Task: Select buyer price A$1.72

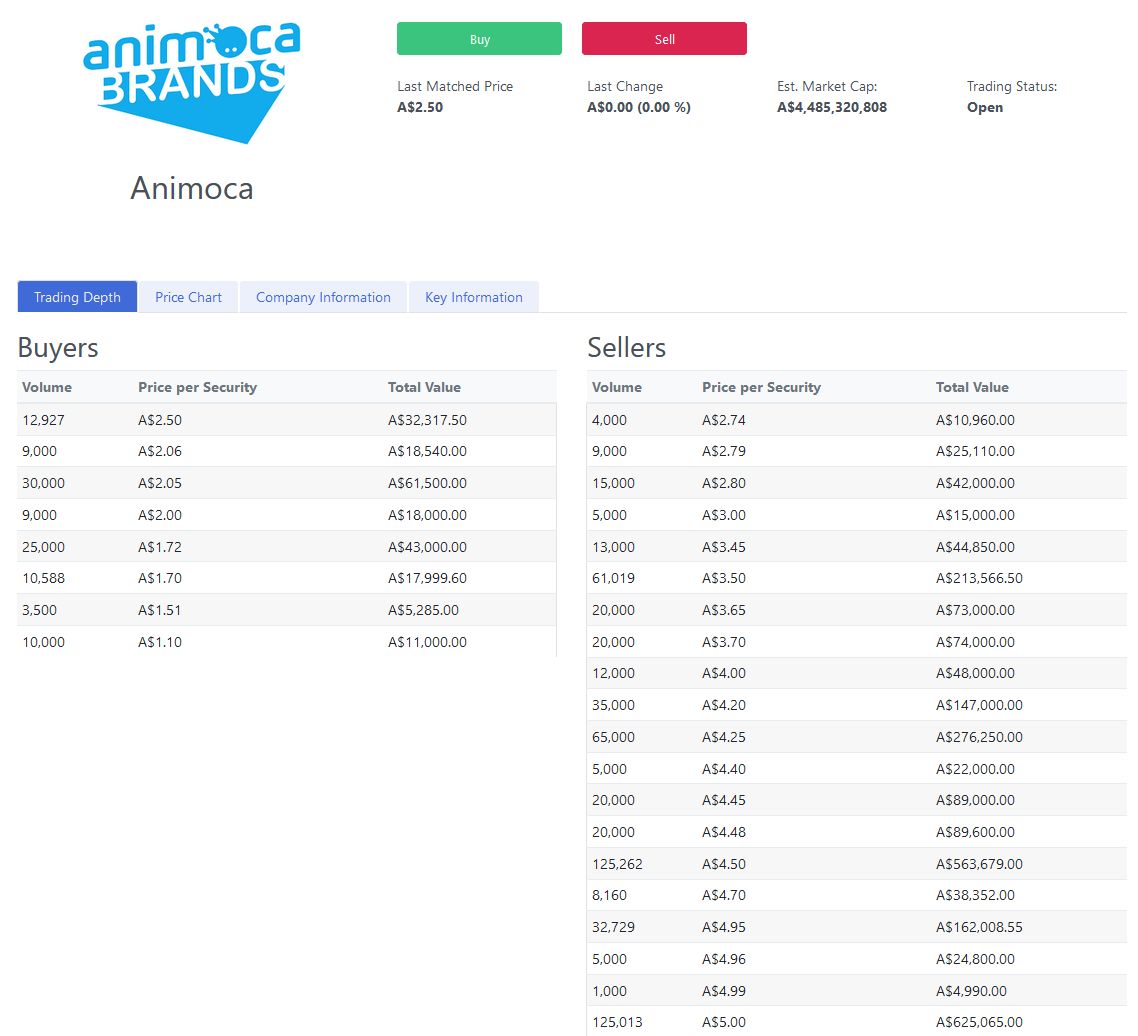Action: pyautogui.click(x=160, y=547)
